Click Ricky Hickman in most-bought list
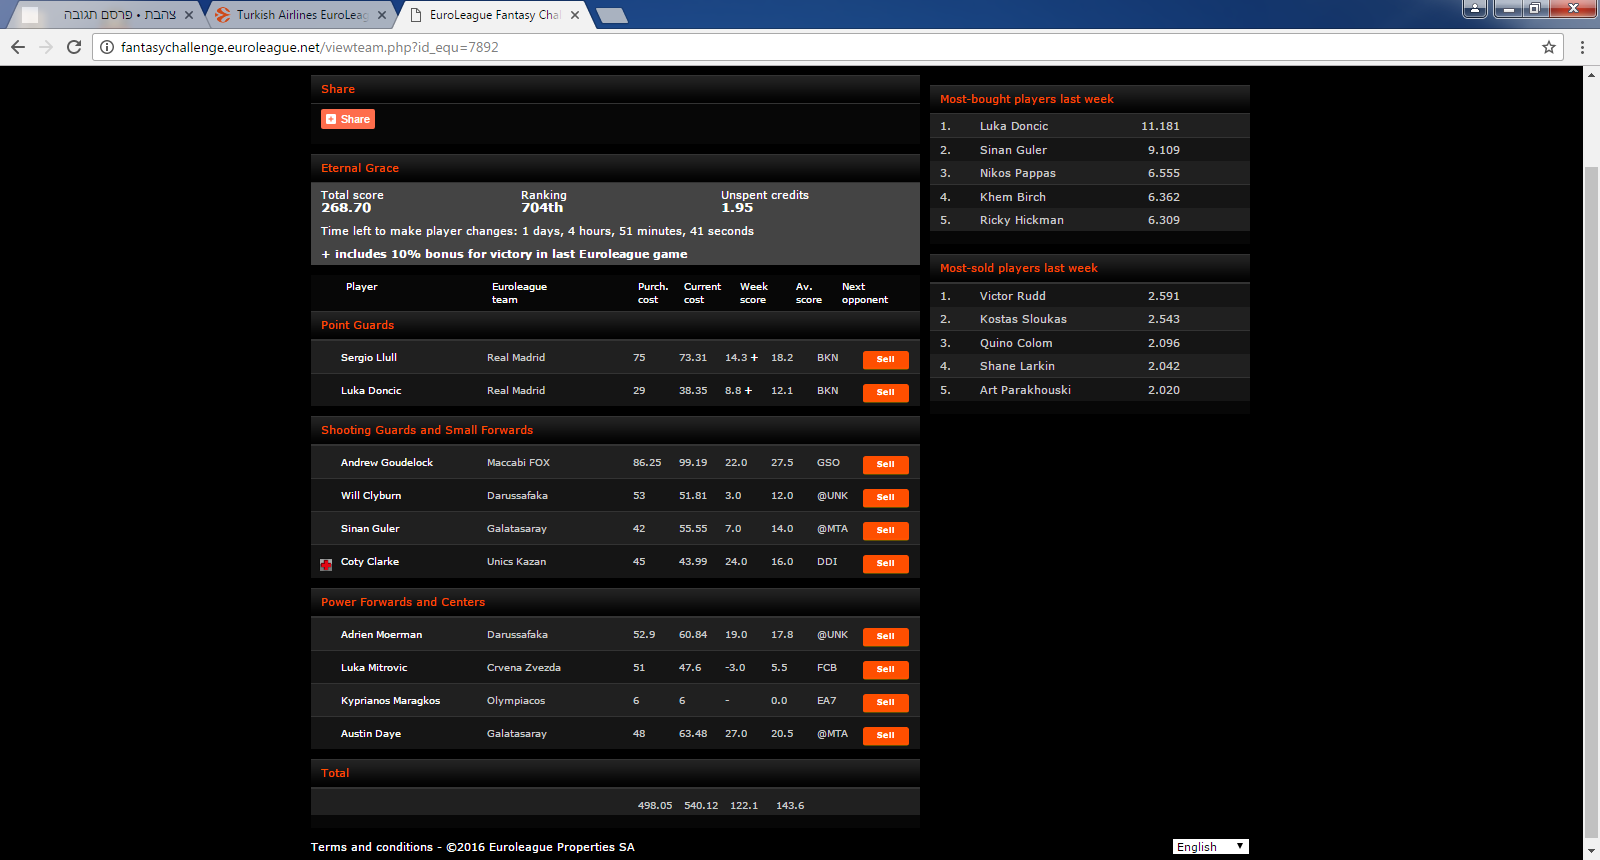 [x=1022, y=220]
